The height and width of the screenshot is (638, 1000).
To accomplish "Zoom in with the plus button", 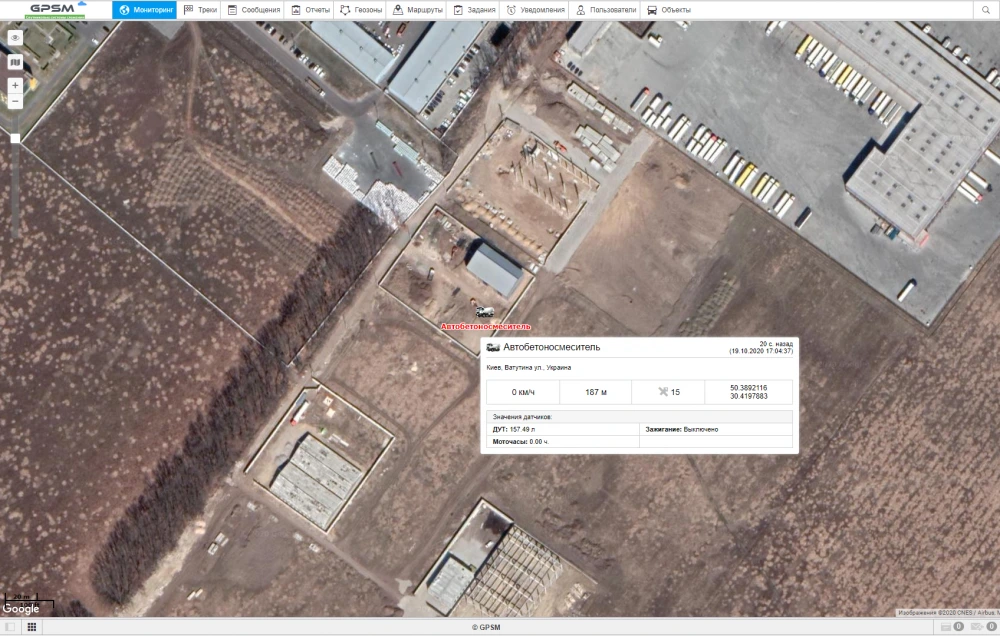I will click(15, 86).
